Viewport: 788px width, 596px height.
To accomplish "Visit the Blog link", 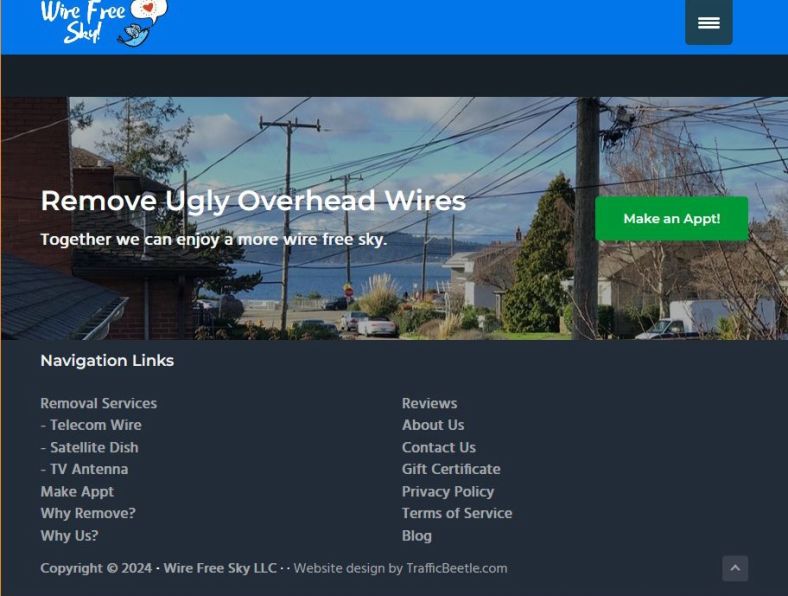I will [417, 536].
